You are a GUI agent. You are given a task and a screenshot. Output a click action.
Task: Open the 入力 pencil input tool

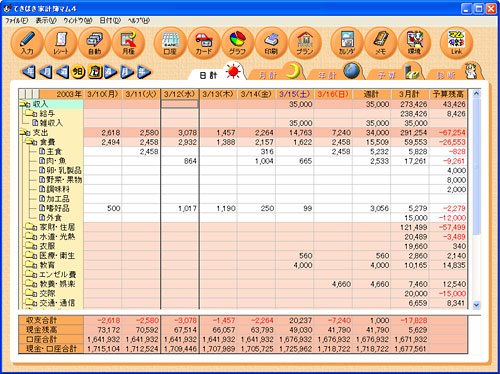(27, 43)
